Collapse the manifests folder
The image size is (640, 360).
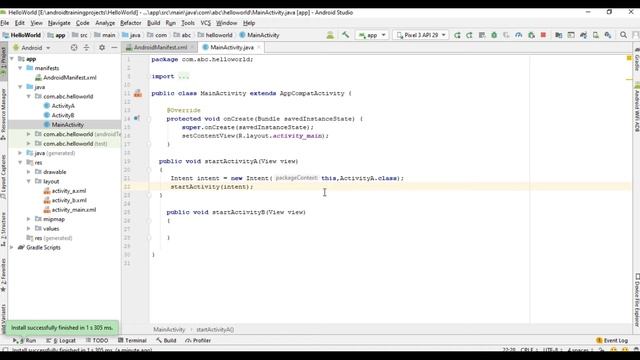pos(20,68)
